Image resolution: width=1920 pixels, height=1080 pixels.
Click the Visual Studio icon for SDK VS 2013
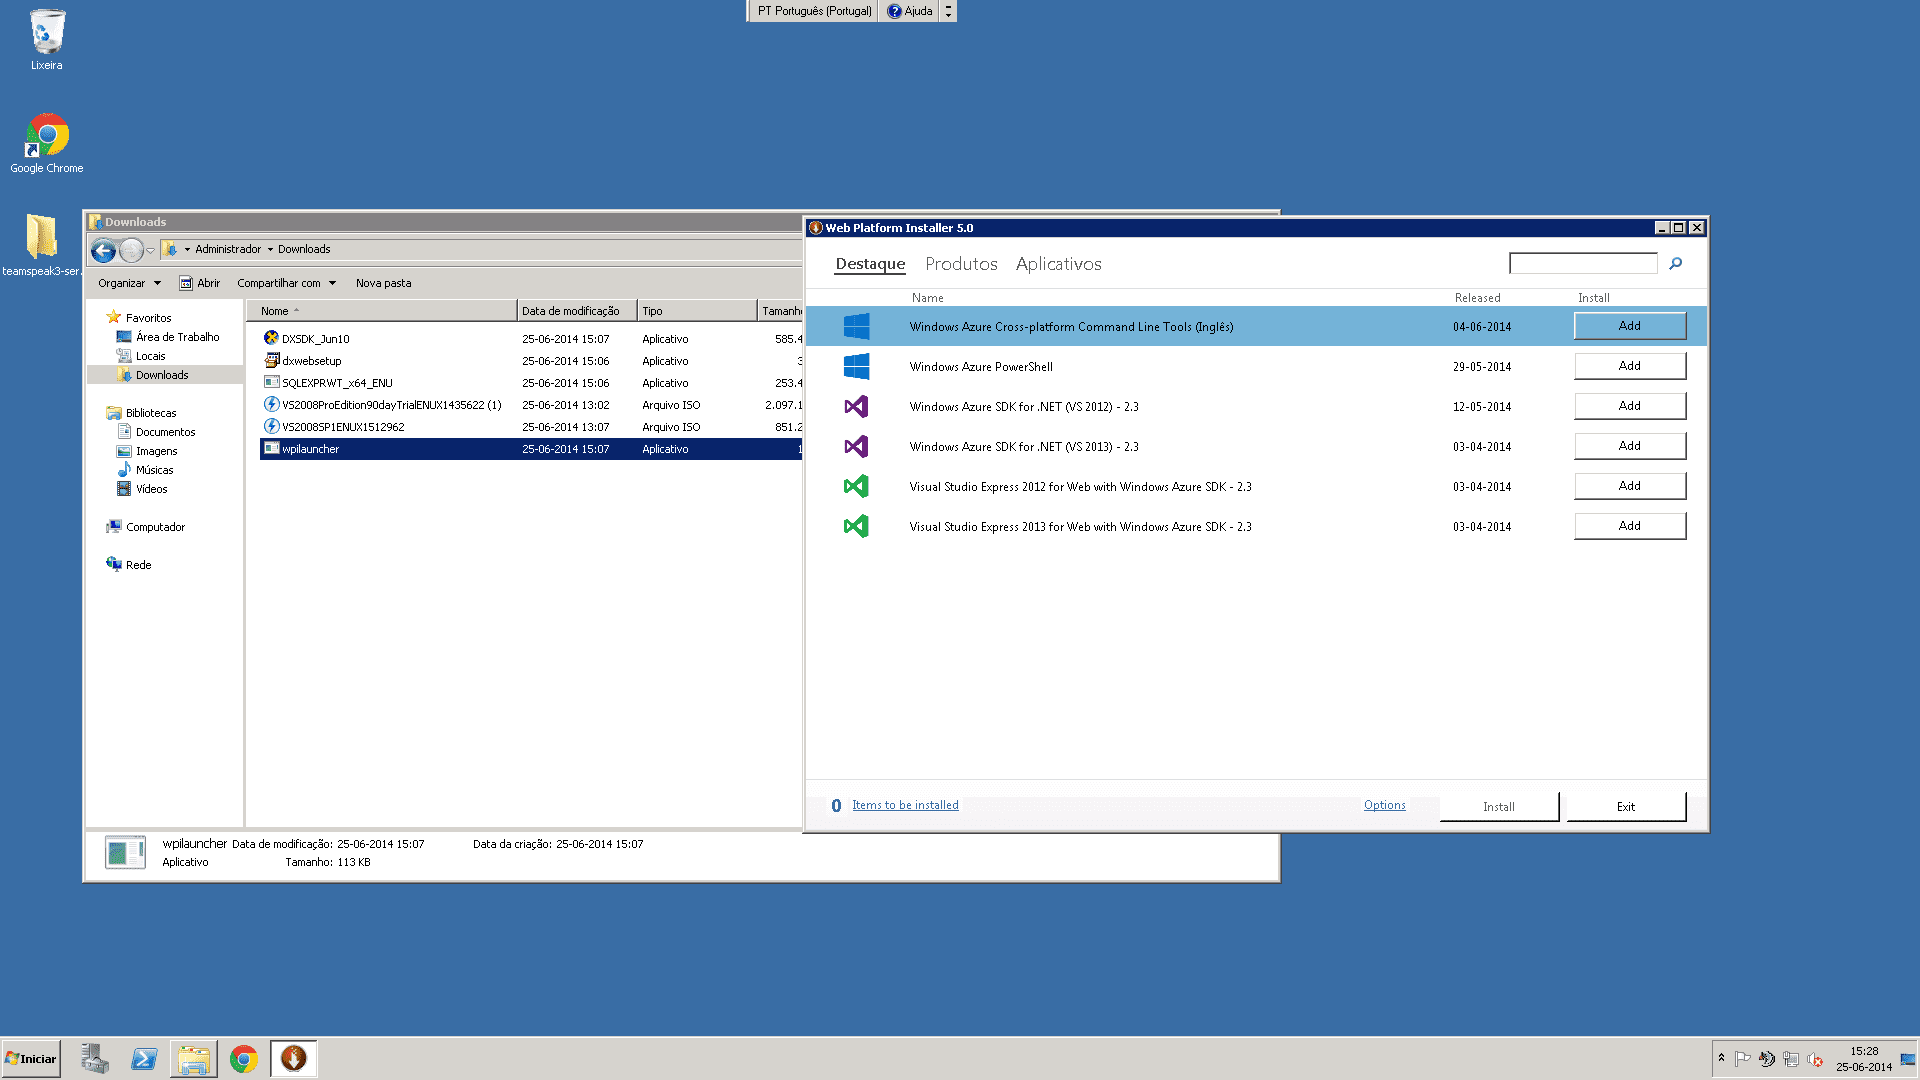tap(856, 446)
